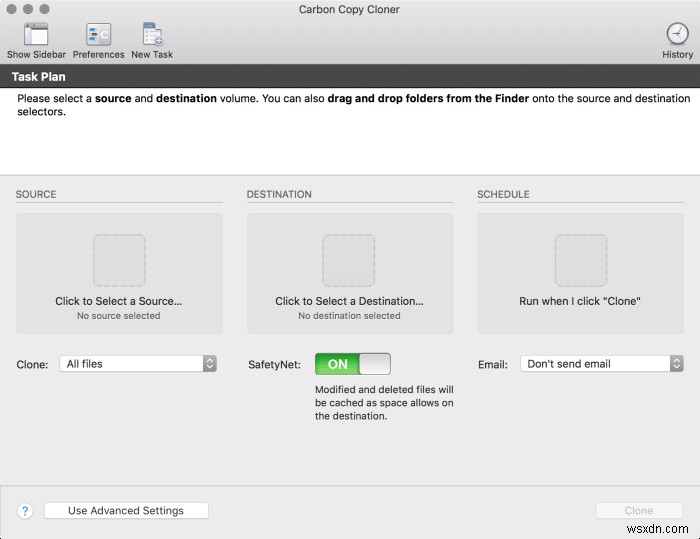This screenshot has width=700, height=539.
Task: Click the SafetyNet description text
Action: tap(384, 403)
